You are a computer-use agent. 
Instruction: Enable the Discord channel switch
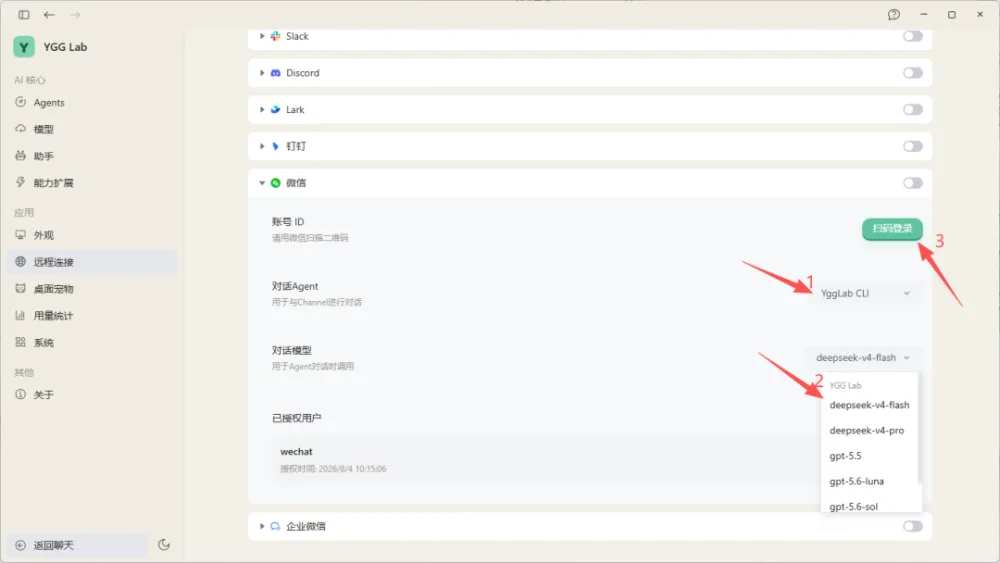[913, 73]
